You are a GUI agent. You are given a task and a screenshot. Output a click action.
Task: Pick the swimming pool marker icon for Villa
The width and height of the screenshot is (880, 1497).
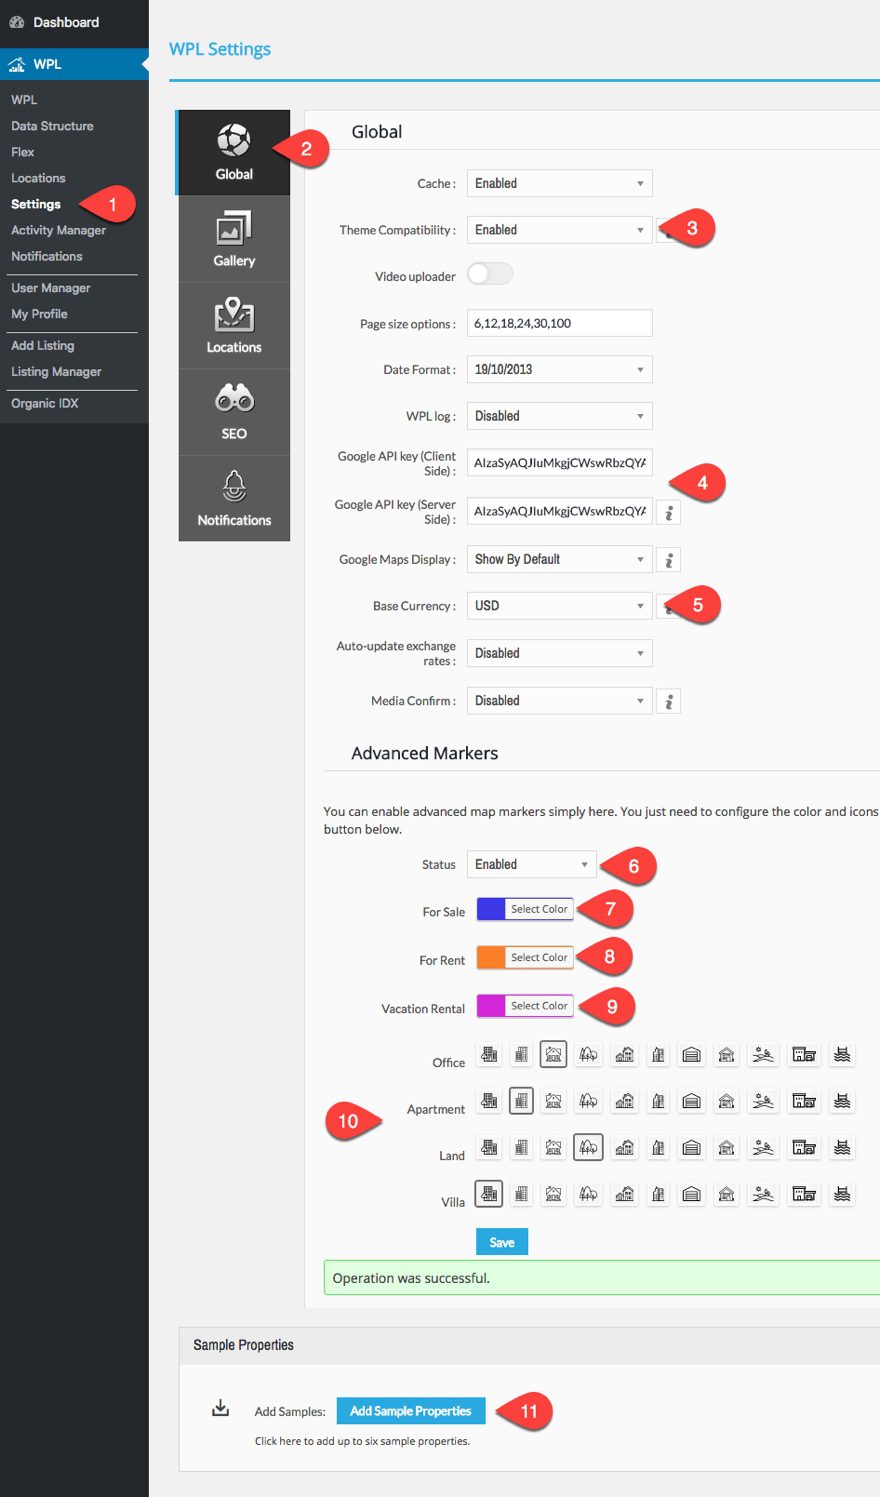pyautogui.click(x=840, y=1193)
